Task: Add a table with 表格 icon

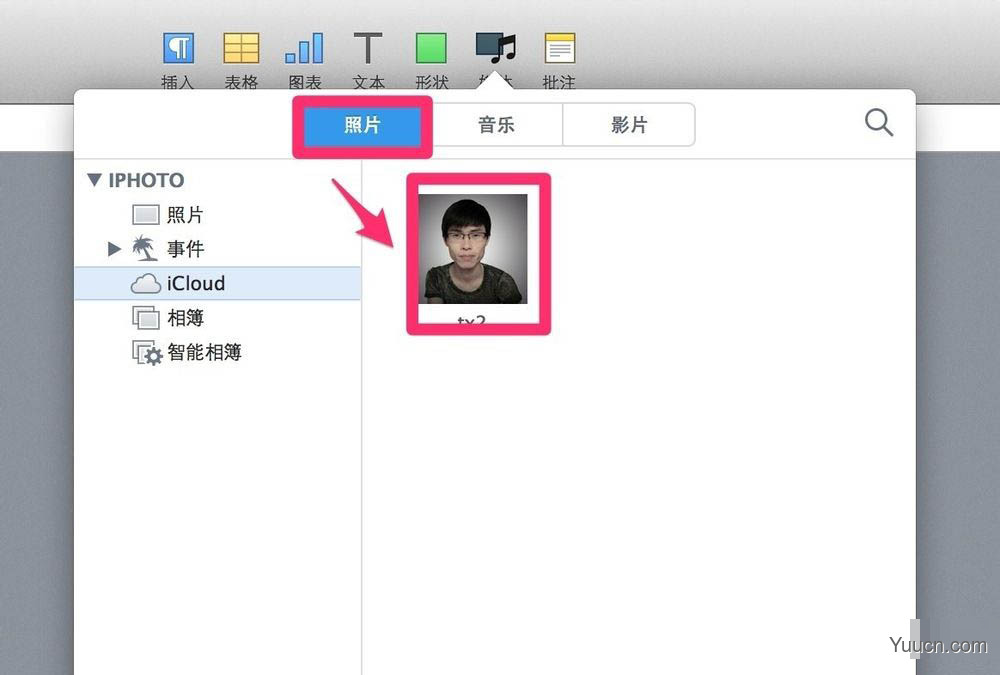Action: click(x=241, y=48)
